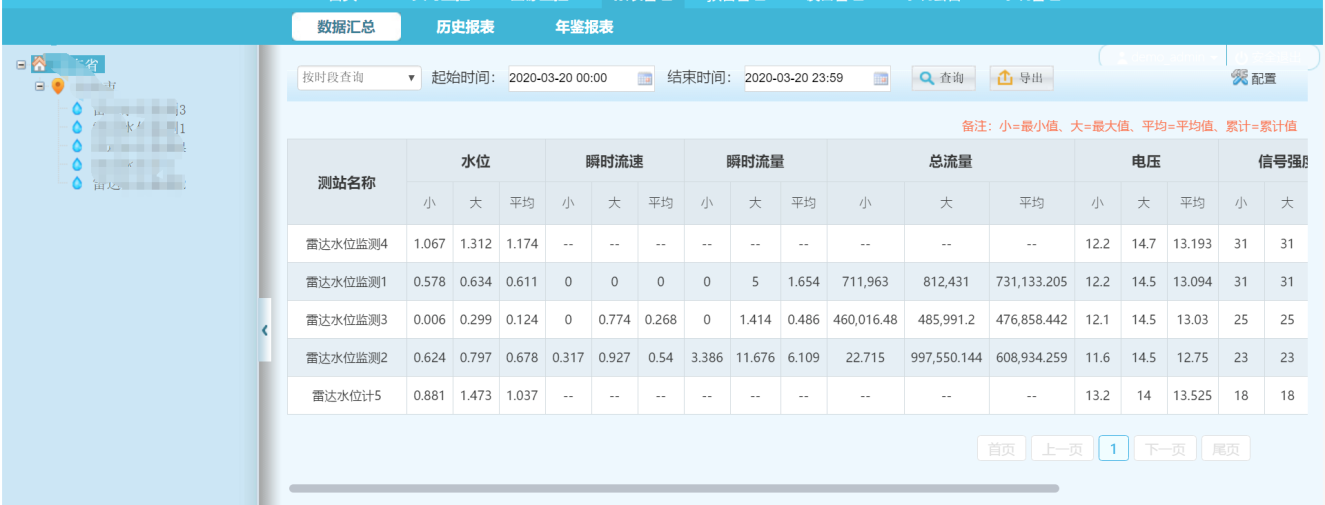Viewport: 1325px width, 505px height.
Task: Click the home icon at the tree root
Action: pos(40,64)
